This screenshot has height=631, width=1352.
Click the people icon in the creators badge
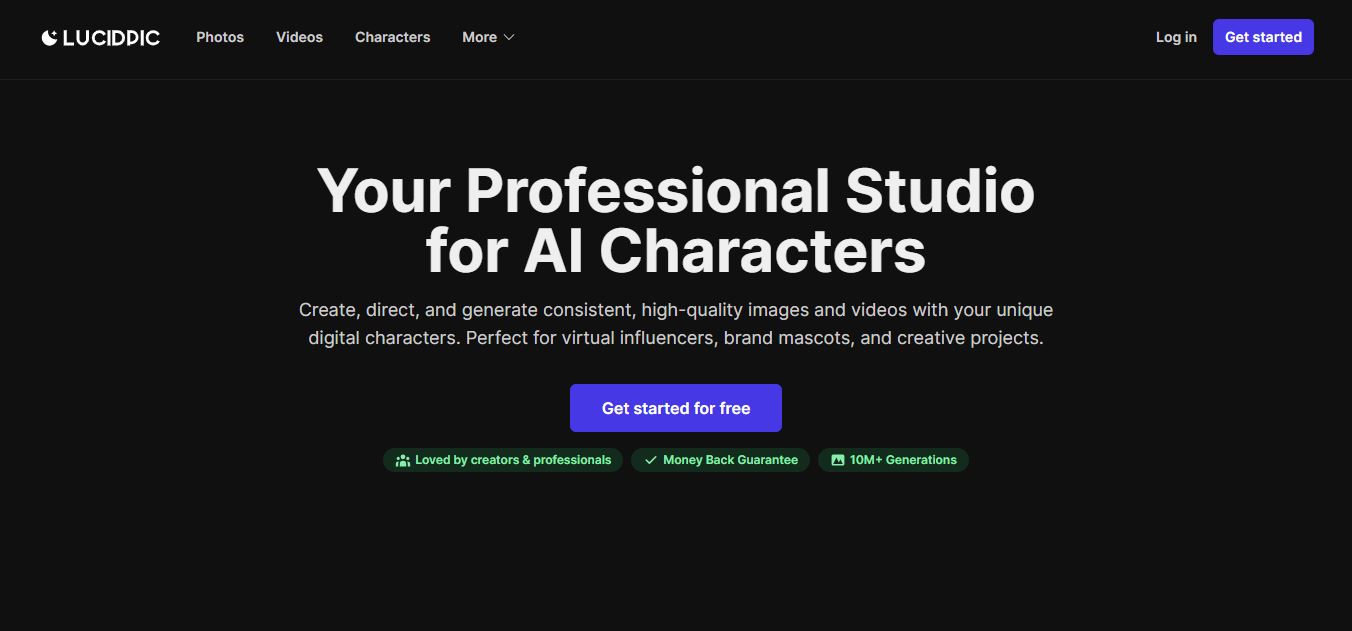(x=403, y=460)
